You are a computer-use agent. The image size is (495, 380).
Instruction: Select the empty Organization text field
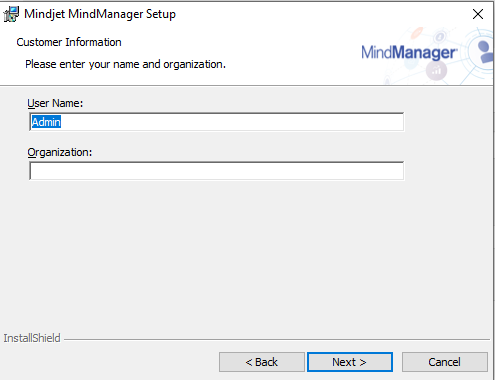pyautogui.click(x=217, y=171)
